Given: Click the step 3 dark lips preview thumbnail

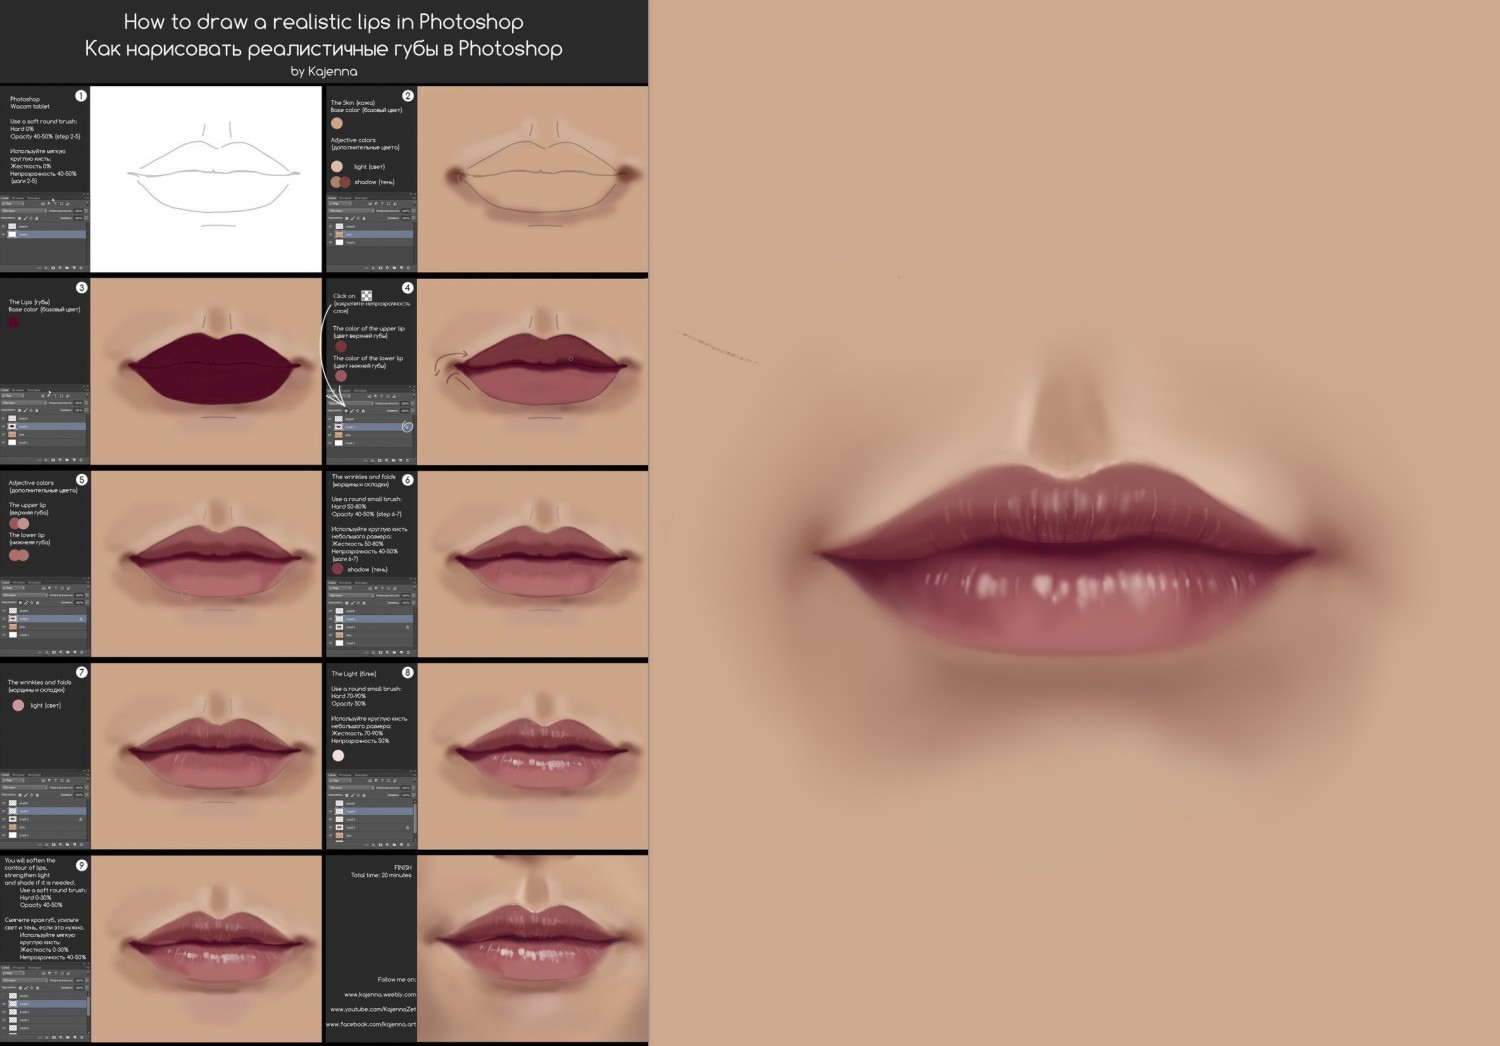Looking at the screenshot, I should coord(206,371).
